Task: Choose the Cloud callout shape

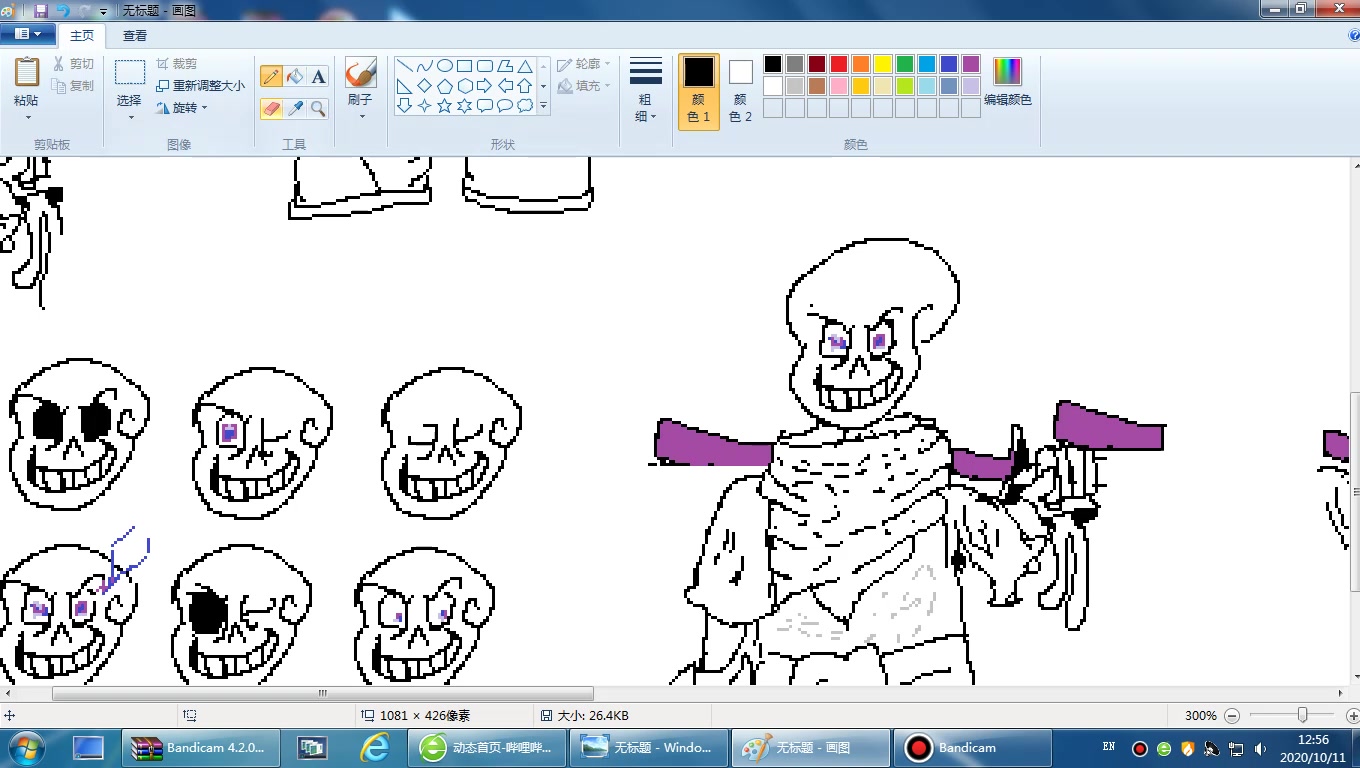Action: click(x=525, y=105)
